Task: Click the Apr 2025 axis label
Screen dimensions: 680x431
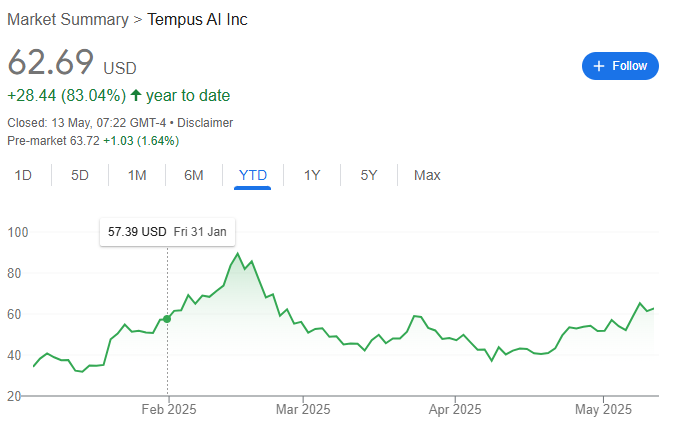Action: pyautogui.click(x=455, y=409)
